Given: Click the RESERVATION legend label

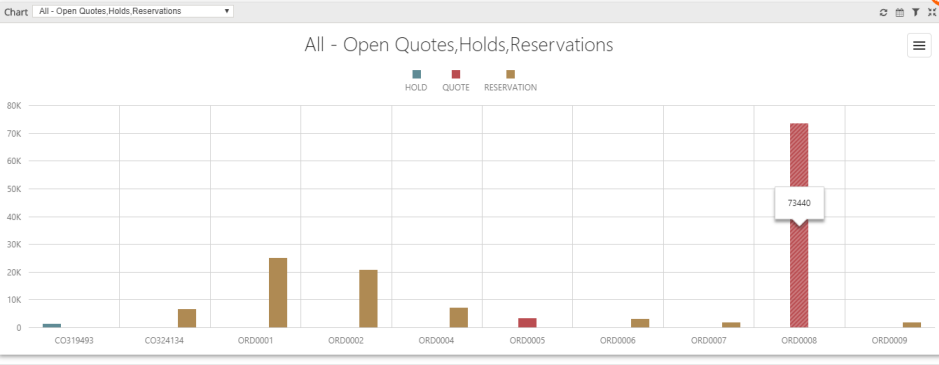Looking at the screenshot, I should coord(510,88).
